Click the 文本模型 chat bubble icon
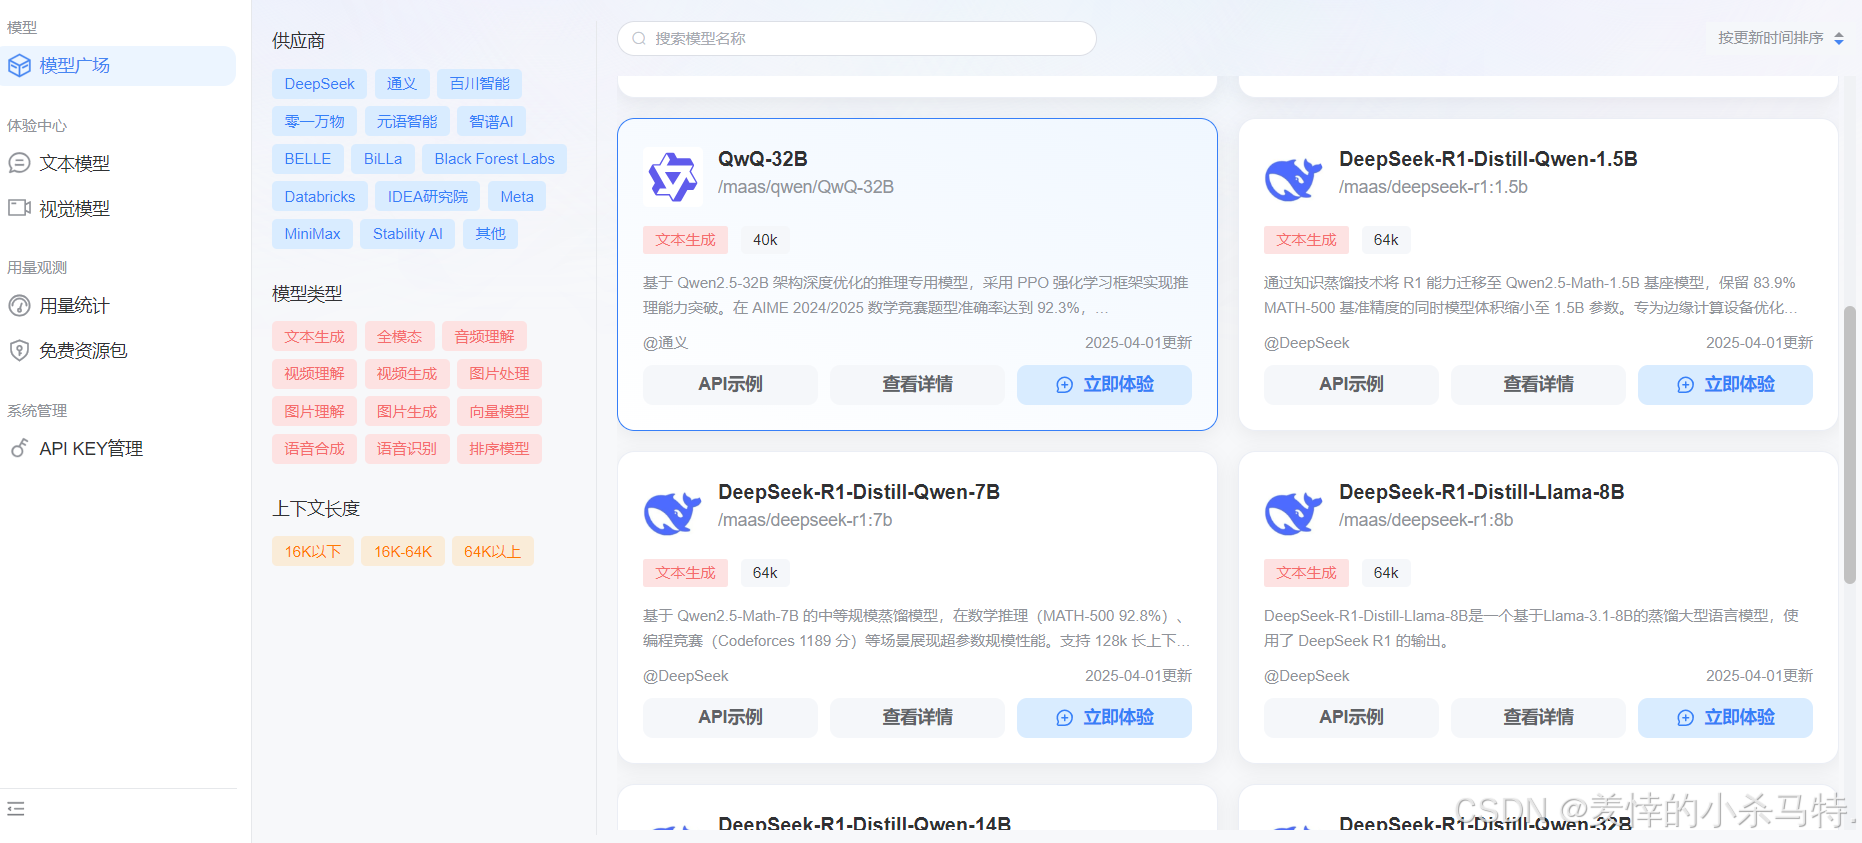Screen dimensions: 1862x843 point(19,163)
